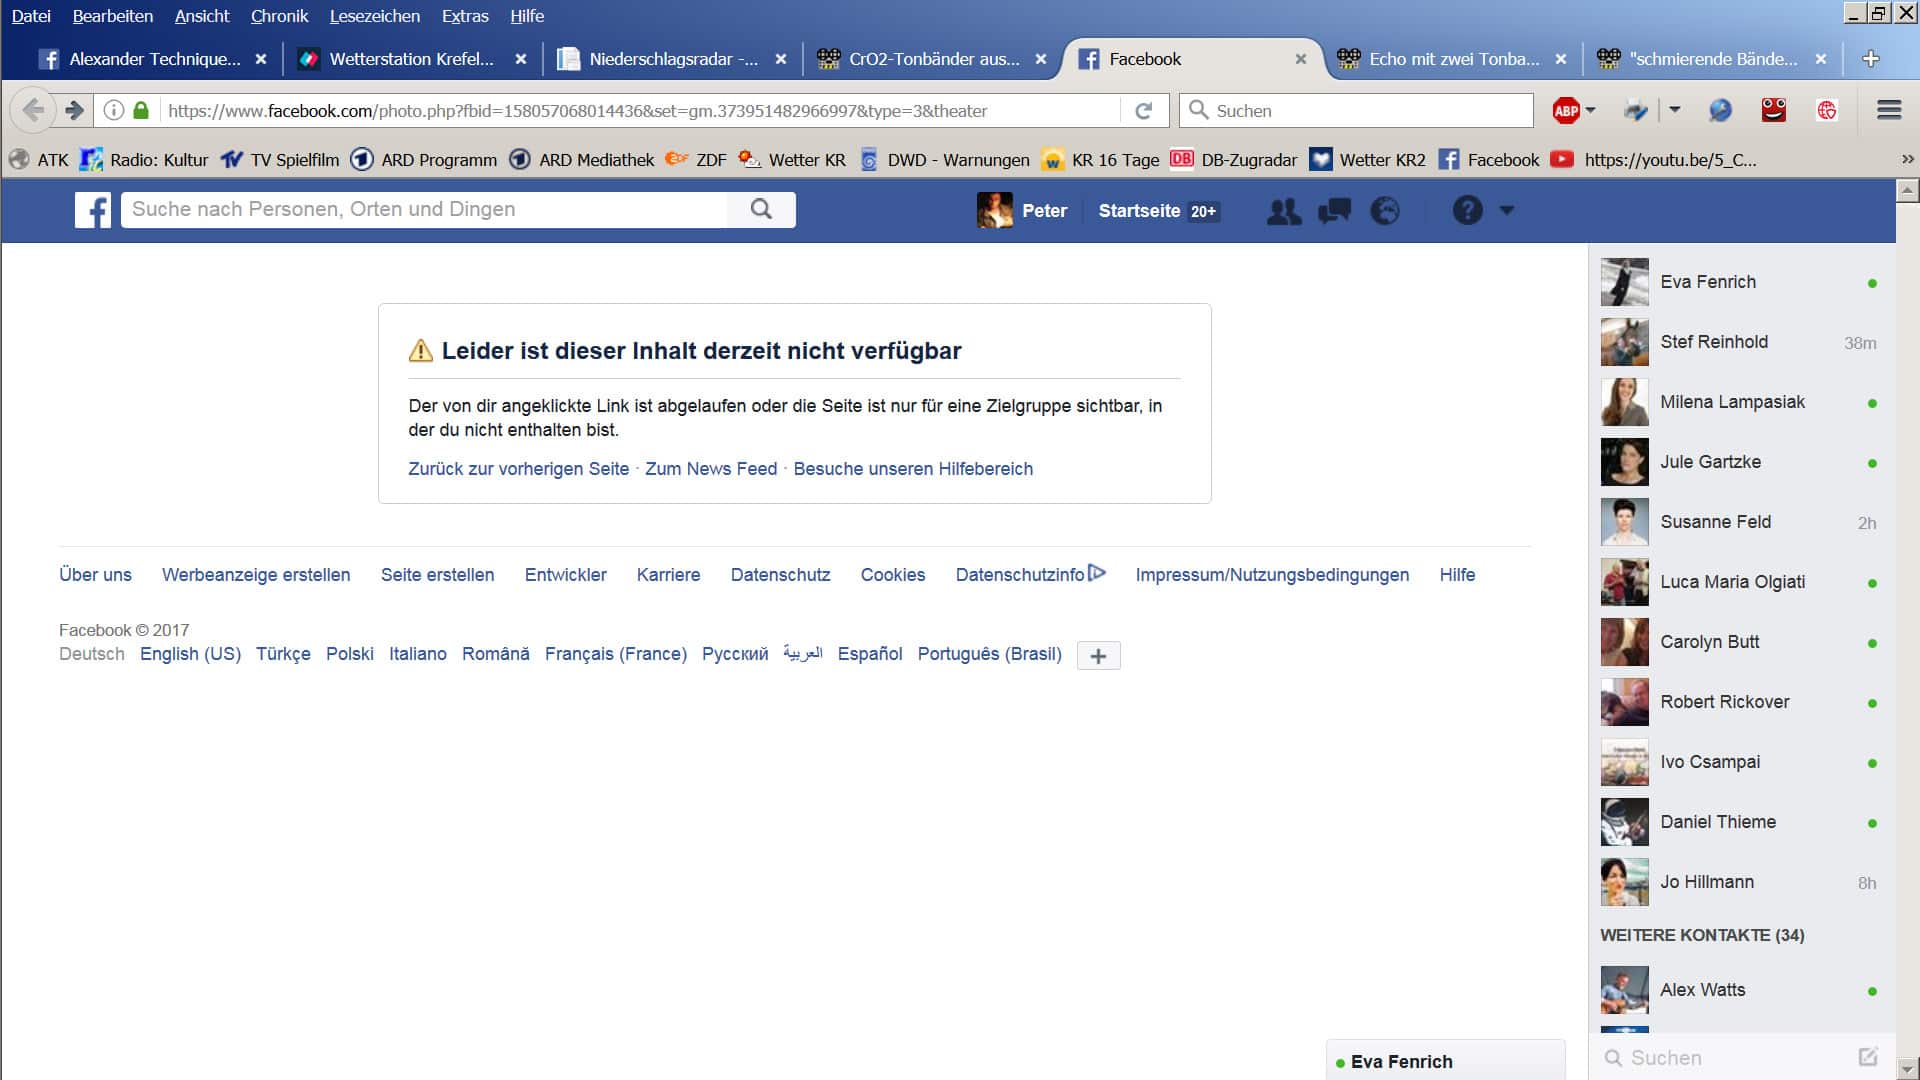The image size is (1920, 1080).
Task: Switch to the Wetterstation Krefeld tab
Action: click(x=410, y=59)
